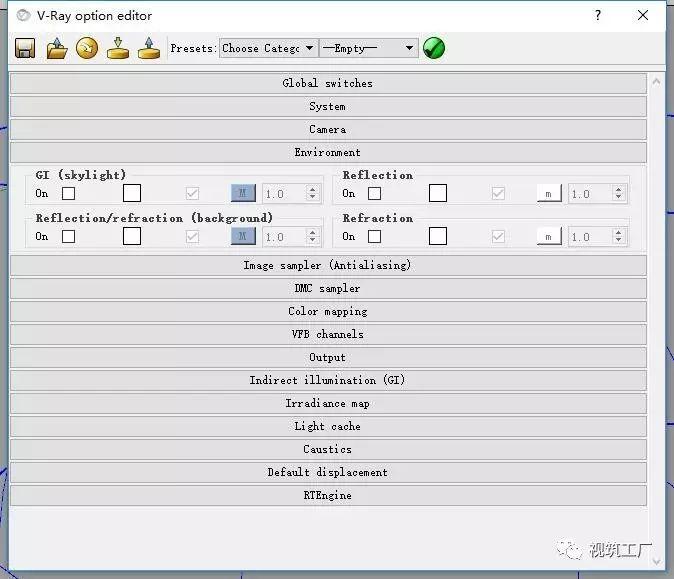The height and width of the screenshot is (579, 674).
Task: Toggle the grayed checkmark in Refraction row
Action: pos(498,236)
